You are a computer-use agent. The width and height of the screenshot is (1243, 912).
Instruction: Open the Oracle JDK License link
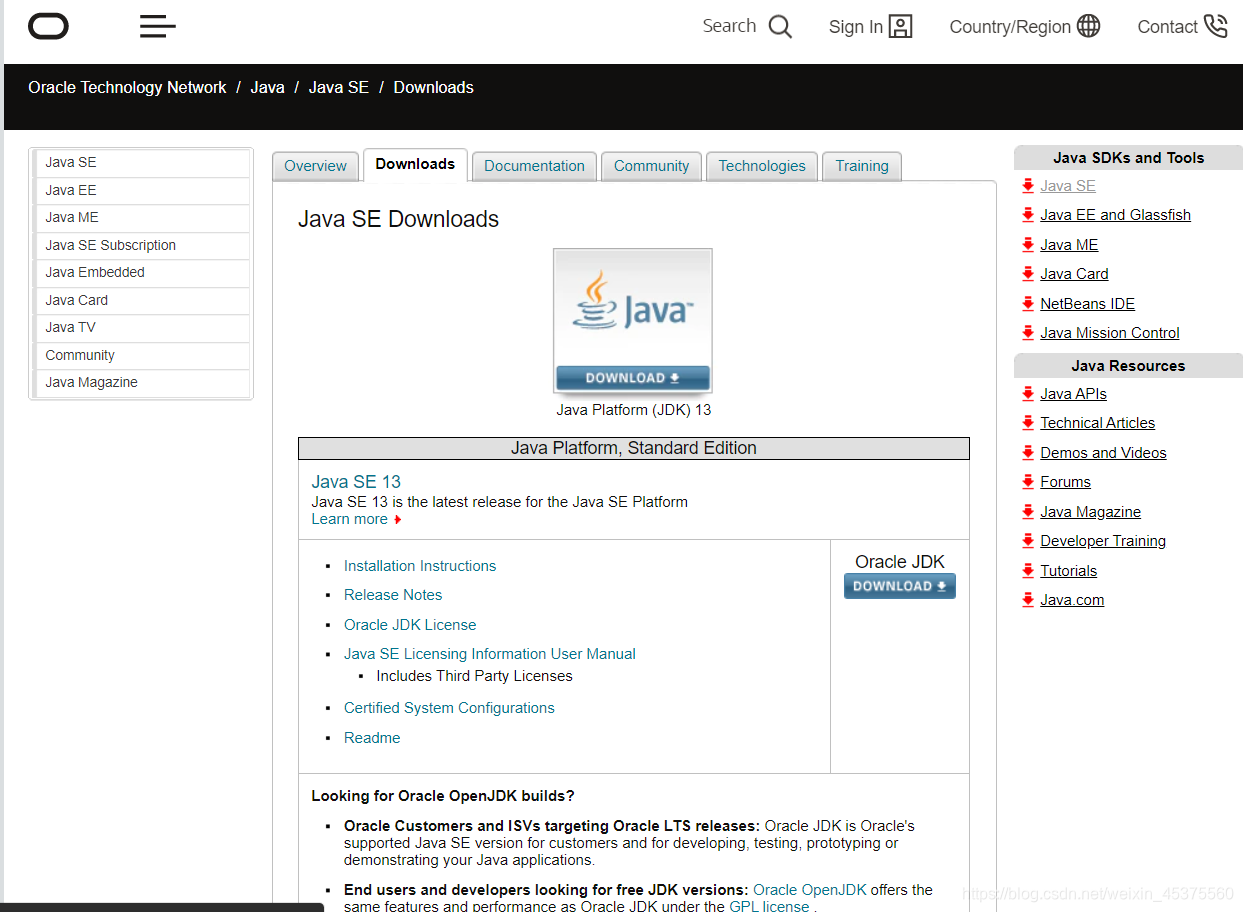click(x=410, y=625)
